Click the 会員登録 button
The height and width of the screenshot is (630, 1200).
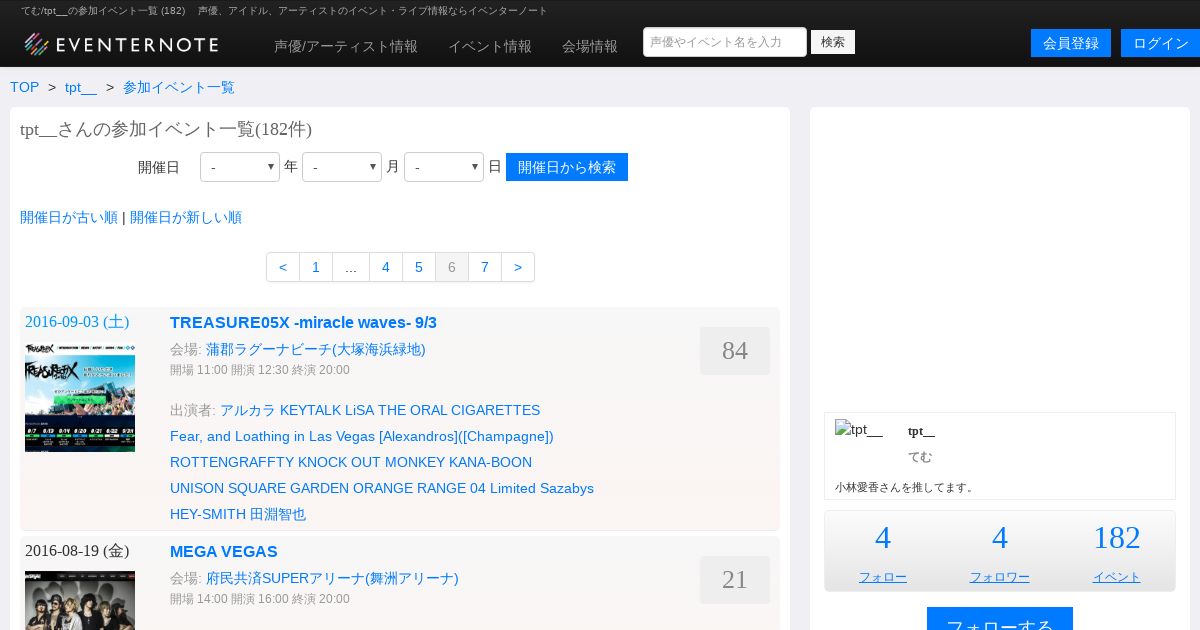point(1071,43)
